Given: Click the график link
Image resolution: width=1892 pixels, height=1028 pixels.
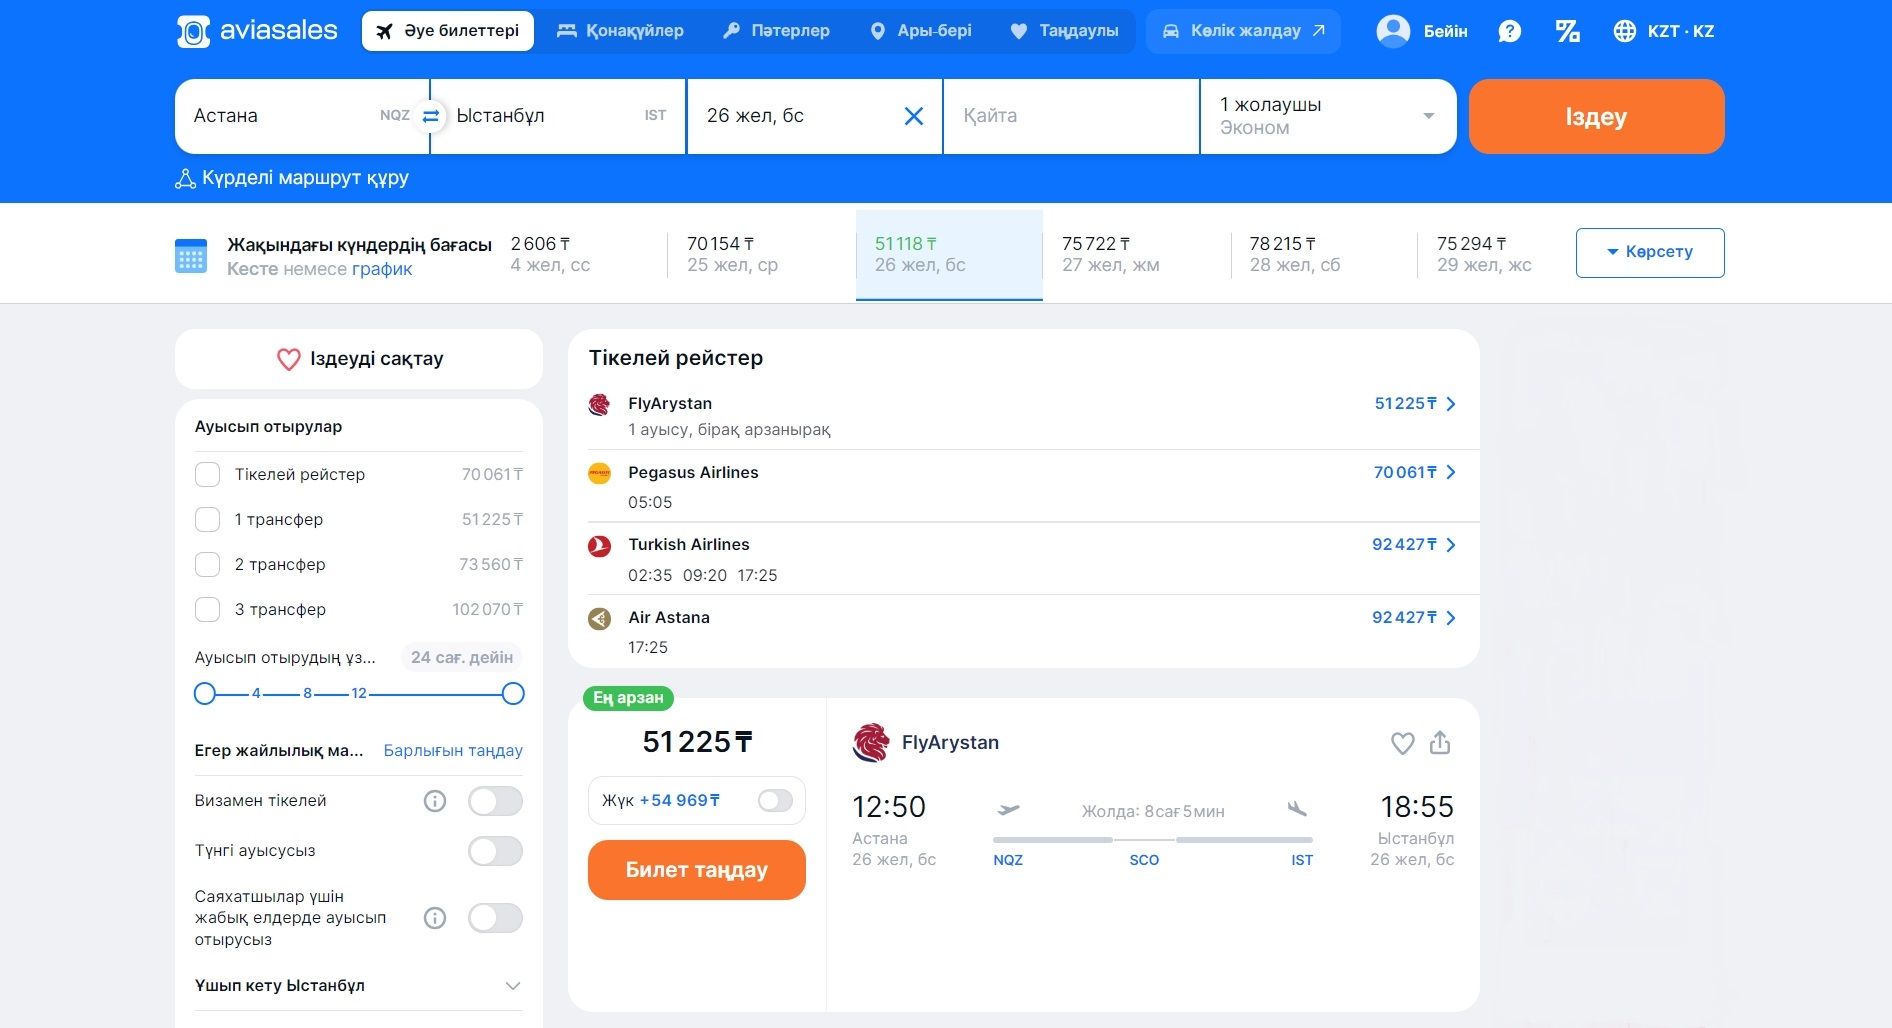Looking at the screenshot, I should [x=381, y=269].
